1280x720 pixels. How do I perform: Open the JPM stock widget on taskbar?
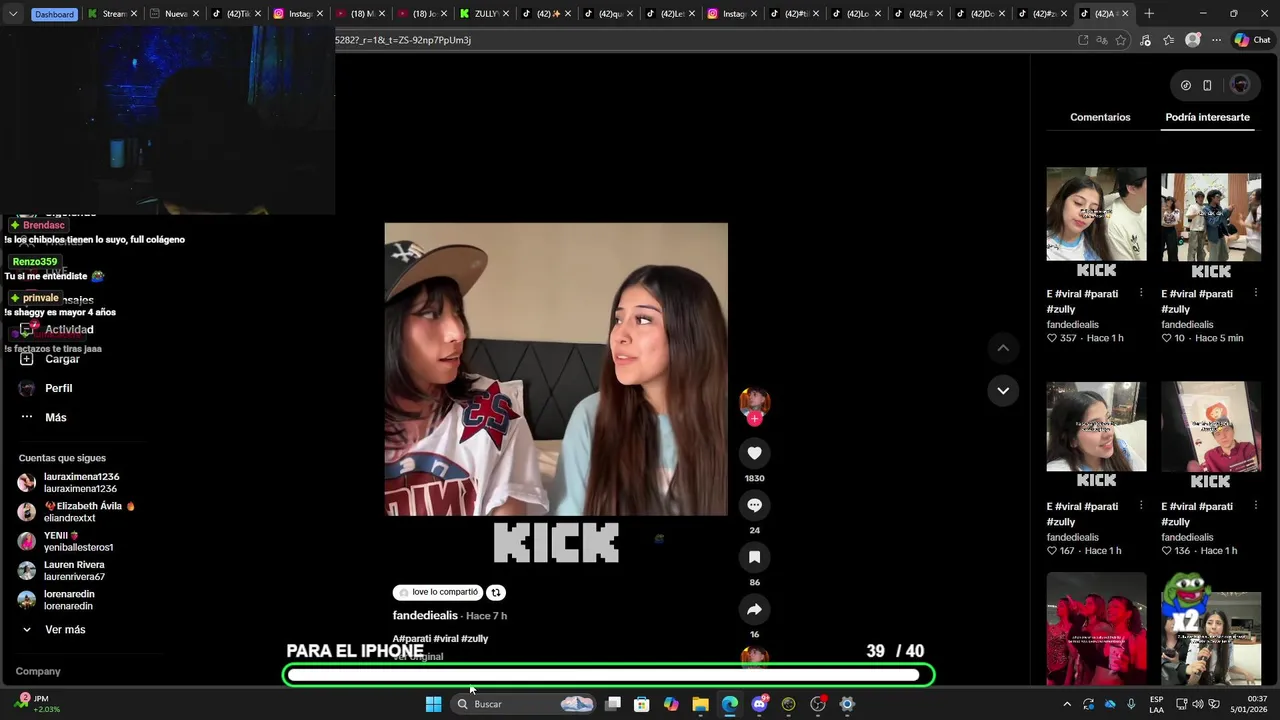coord(38,703)
